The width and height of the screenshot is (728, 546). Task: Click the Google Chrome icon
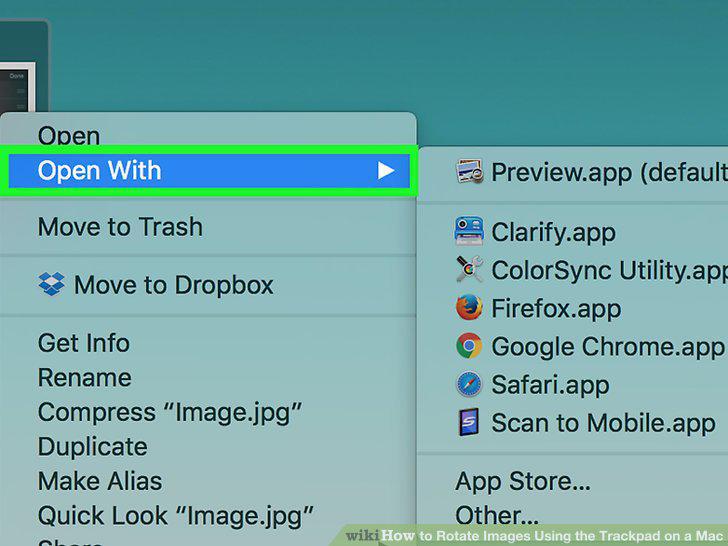[469, 345]
